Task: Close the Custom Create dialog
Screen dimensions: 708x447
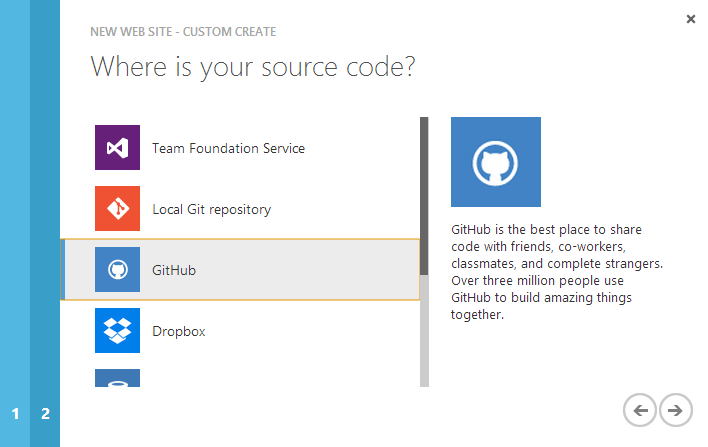Action: point(690,19)
